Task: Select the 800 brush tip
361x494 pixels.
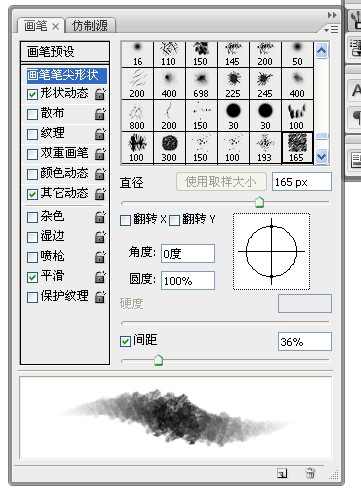Action: point(137,116)
